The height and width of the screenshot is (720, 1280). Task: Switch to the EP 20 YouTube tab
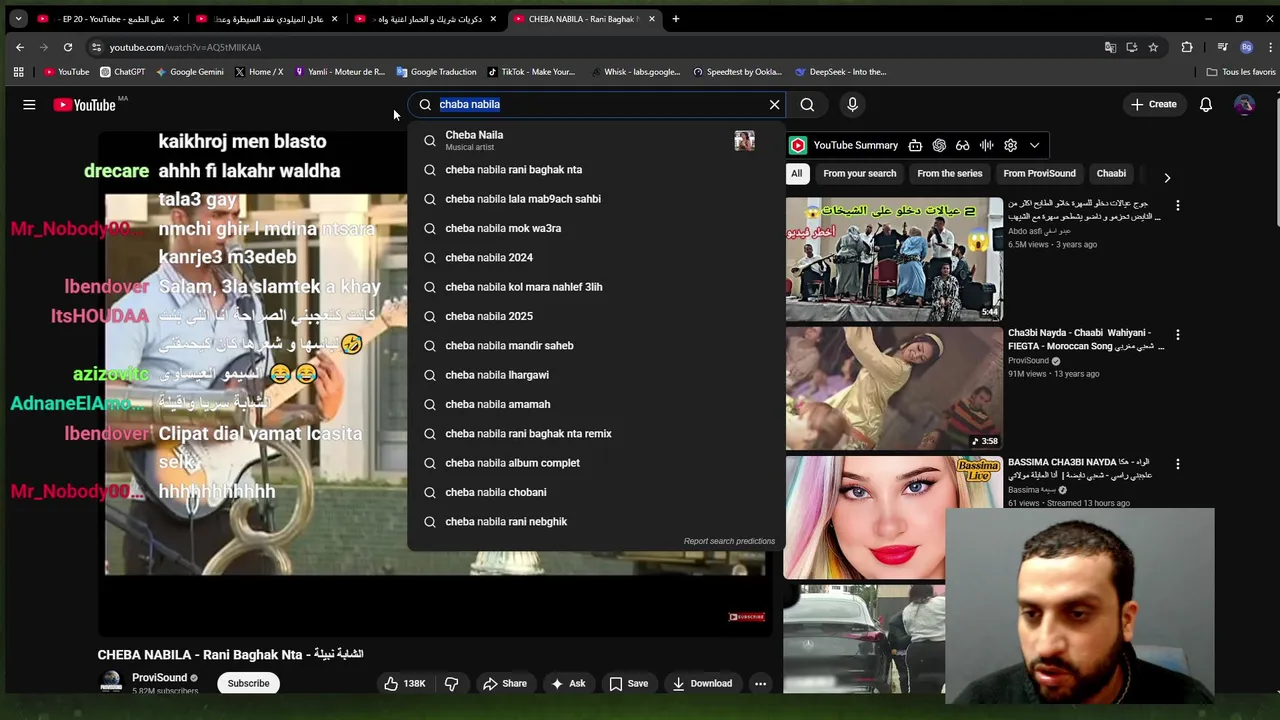108,18
